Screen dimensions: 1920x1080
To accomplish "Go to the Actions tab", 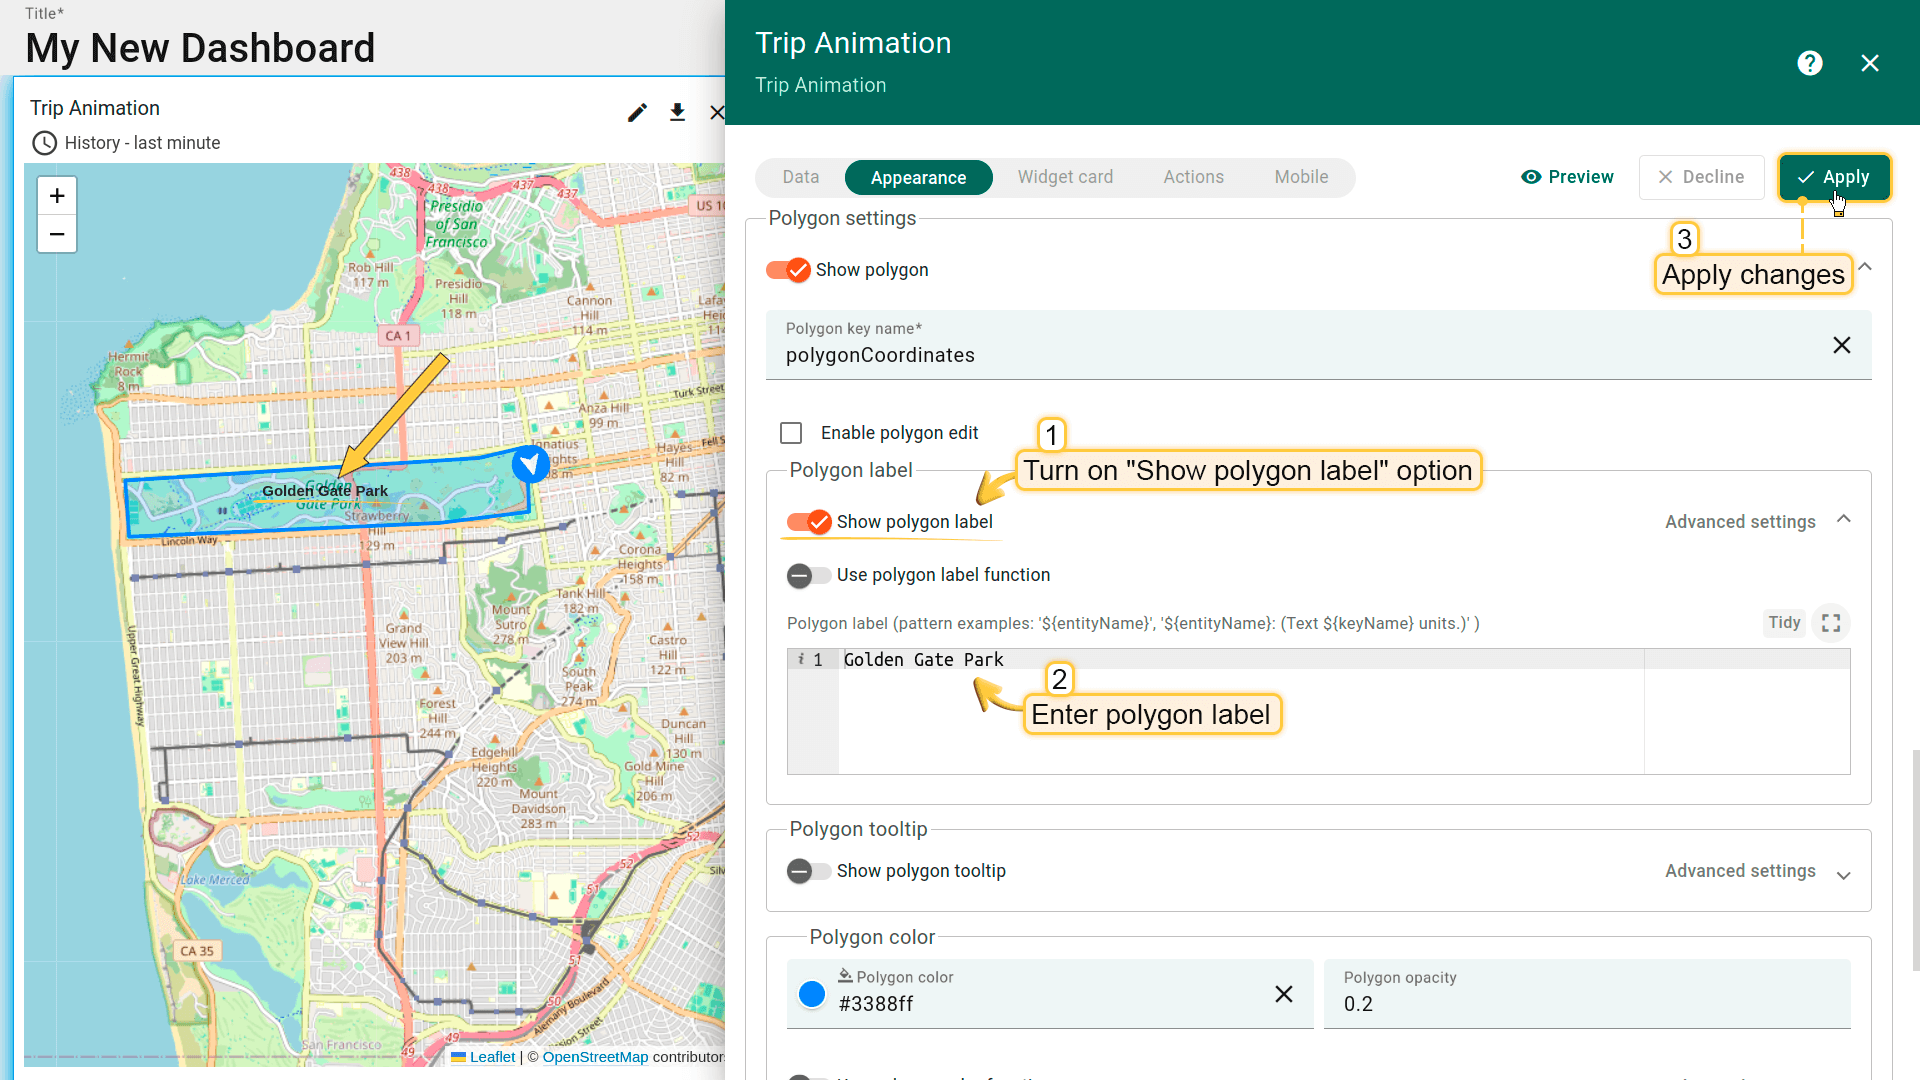I will [1193, 177].
